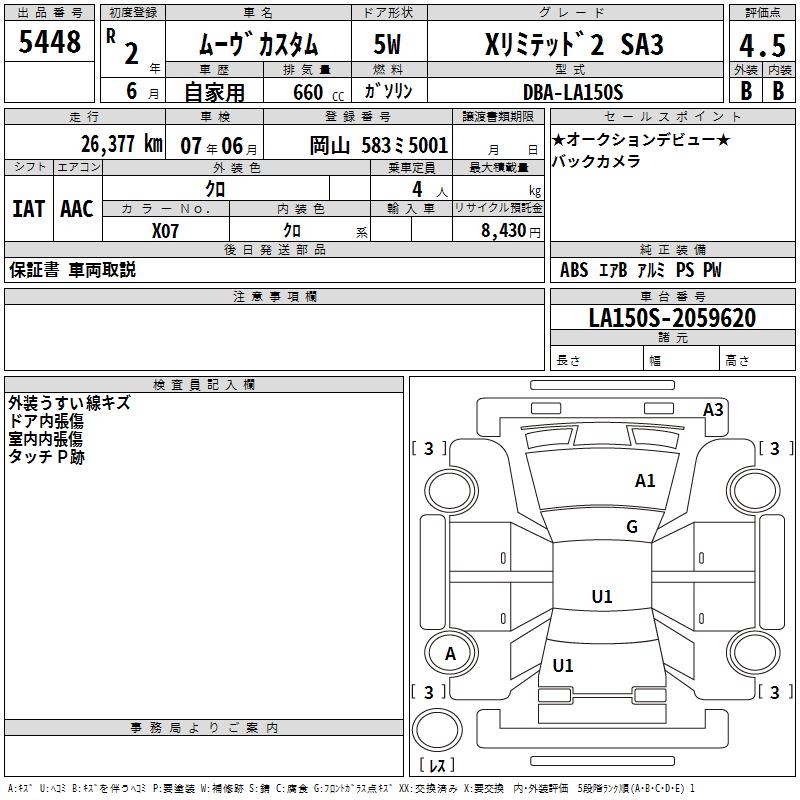Select grade Xリミテッド2 SA3
Image resolution: width=800 pixels, height=800 pixels.
coord(573,45)
